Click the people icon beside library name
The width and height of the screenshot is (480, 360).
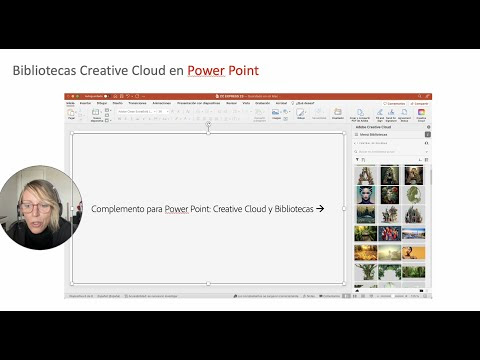tap(426, 143)
